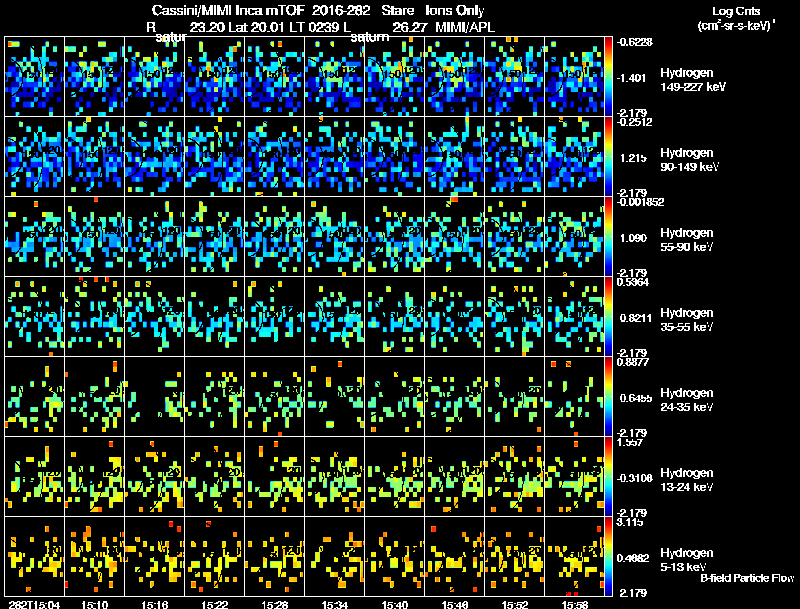Viewport: 800px width, 609px height.
Task: Click the color bar beside Hydrogen 55-90 keV
Action: [608, 237]
